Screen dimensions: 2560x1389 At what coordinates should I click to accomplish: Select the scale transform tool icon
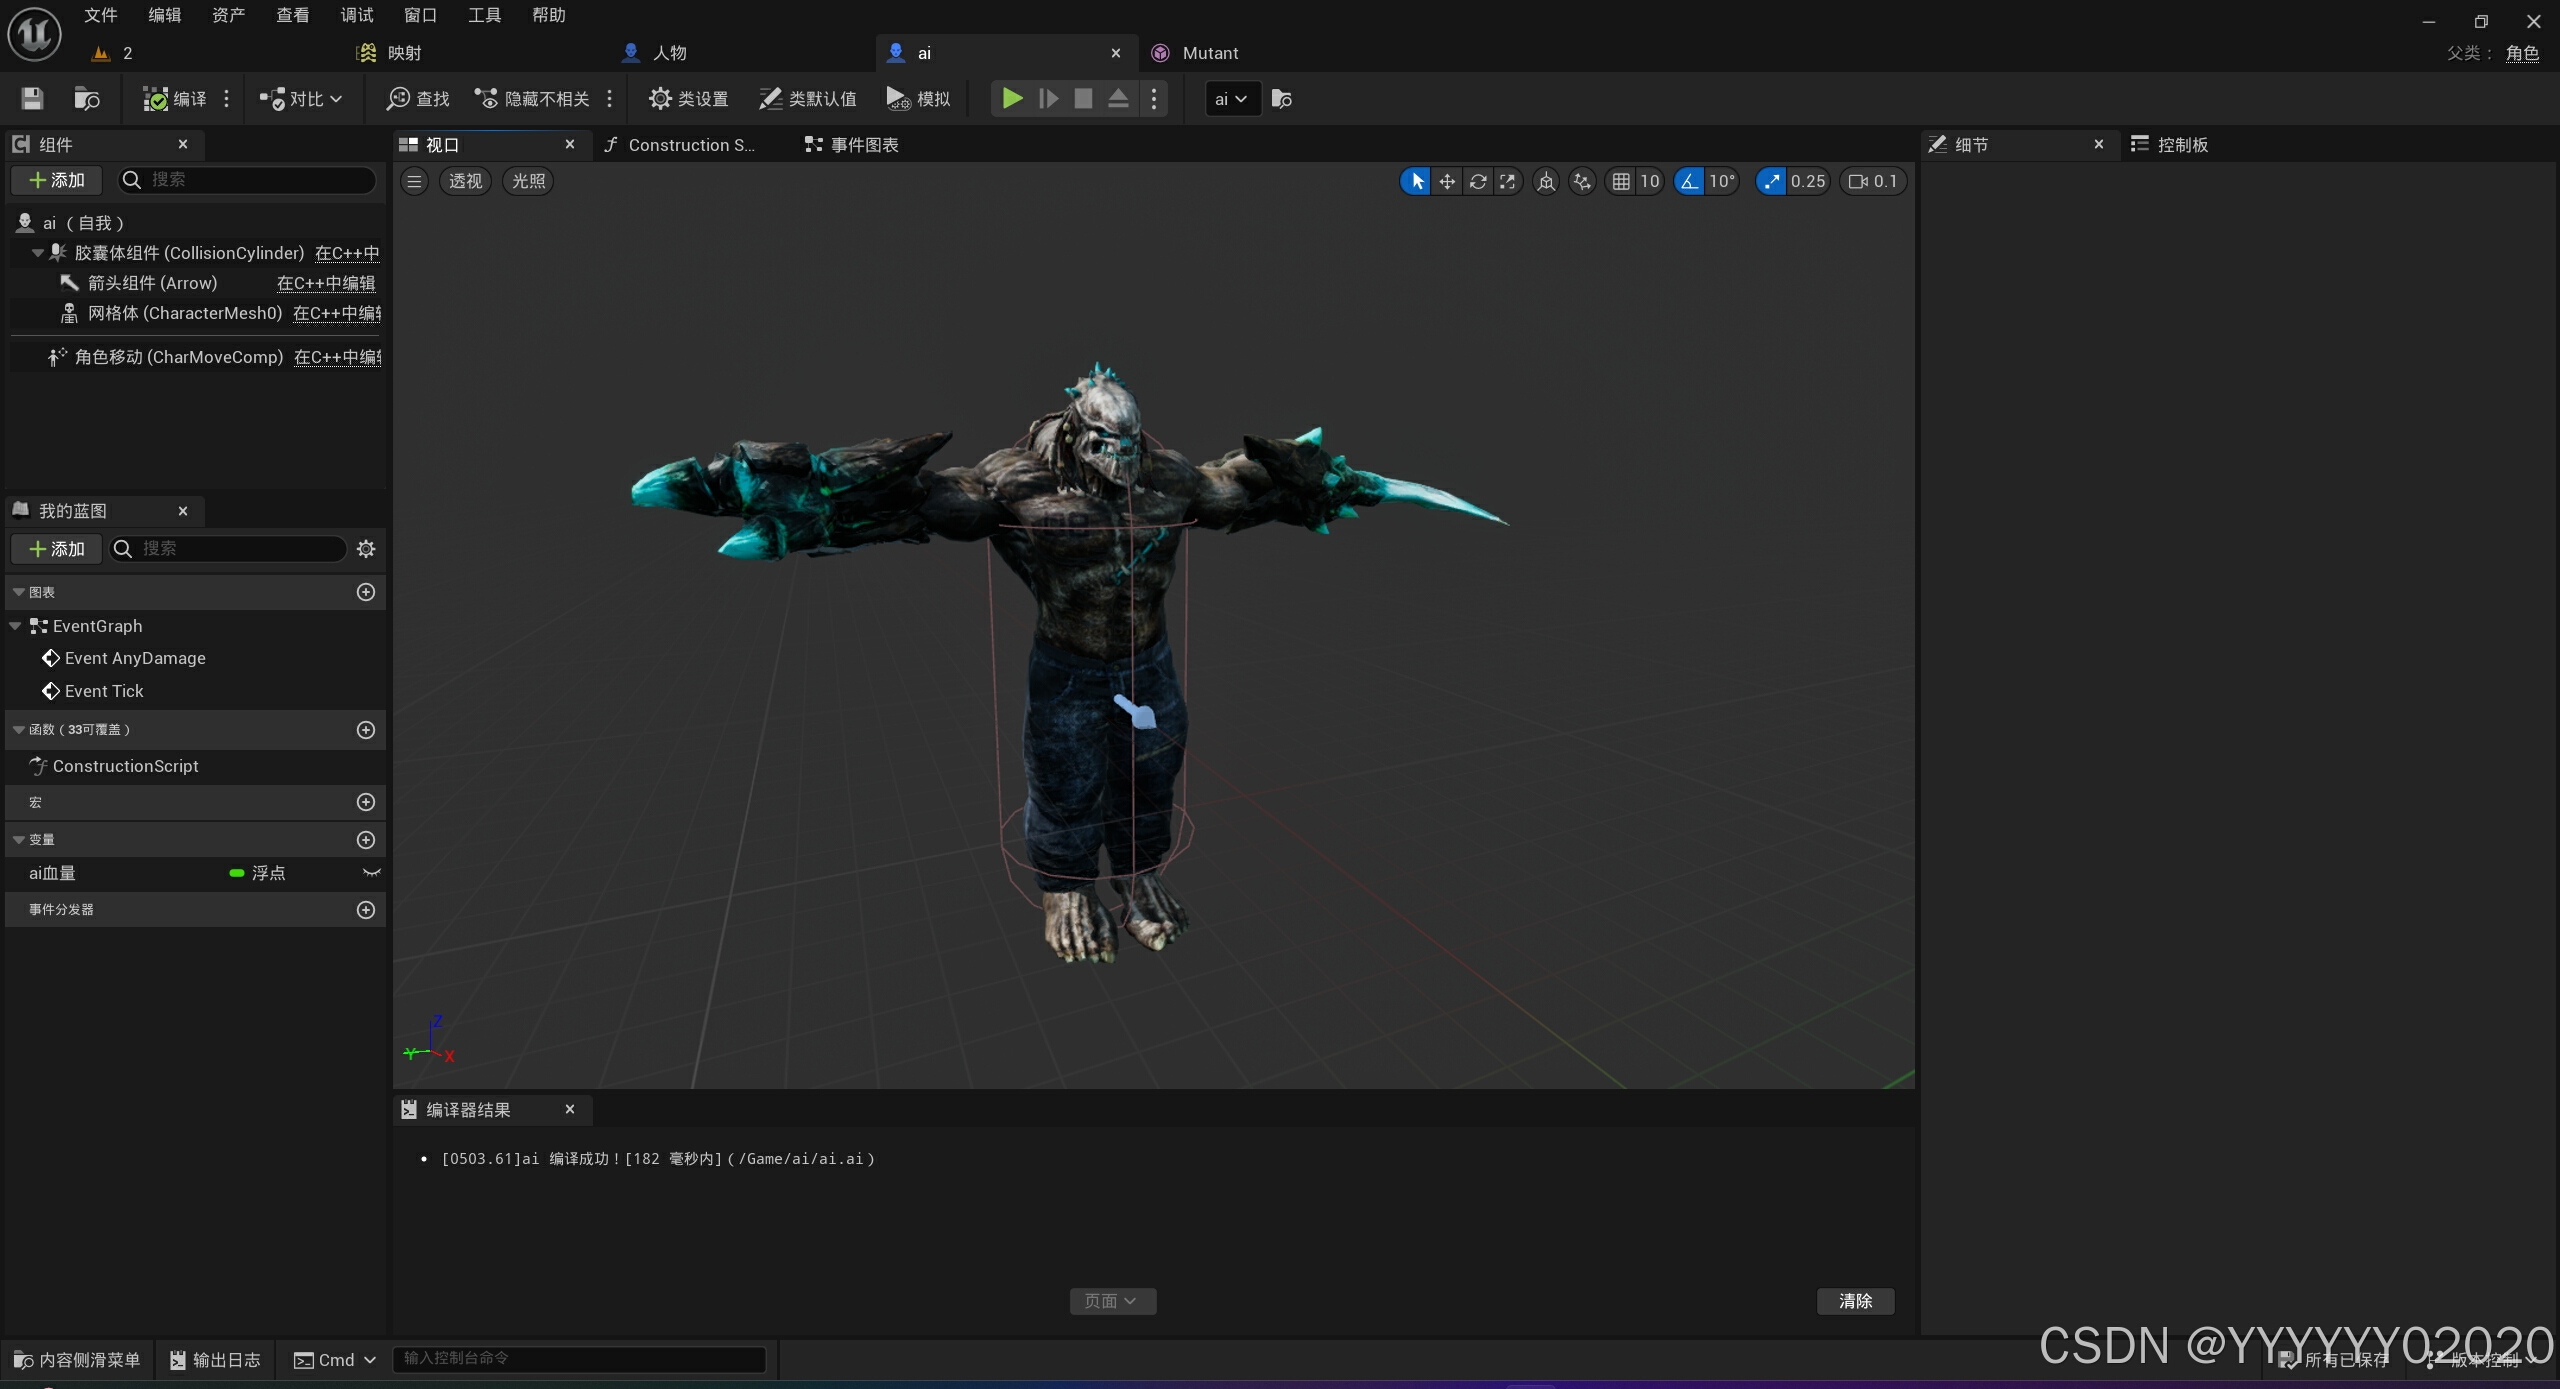point(1507,181)
